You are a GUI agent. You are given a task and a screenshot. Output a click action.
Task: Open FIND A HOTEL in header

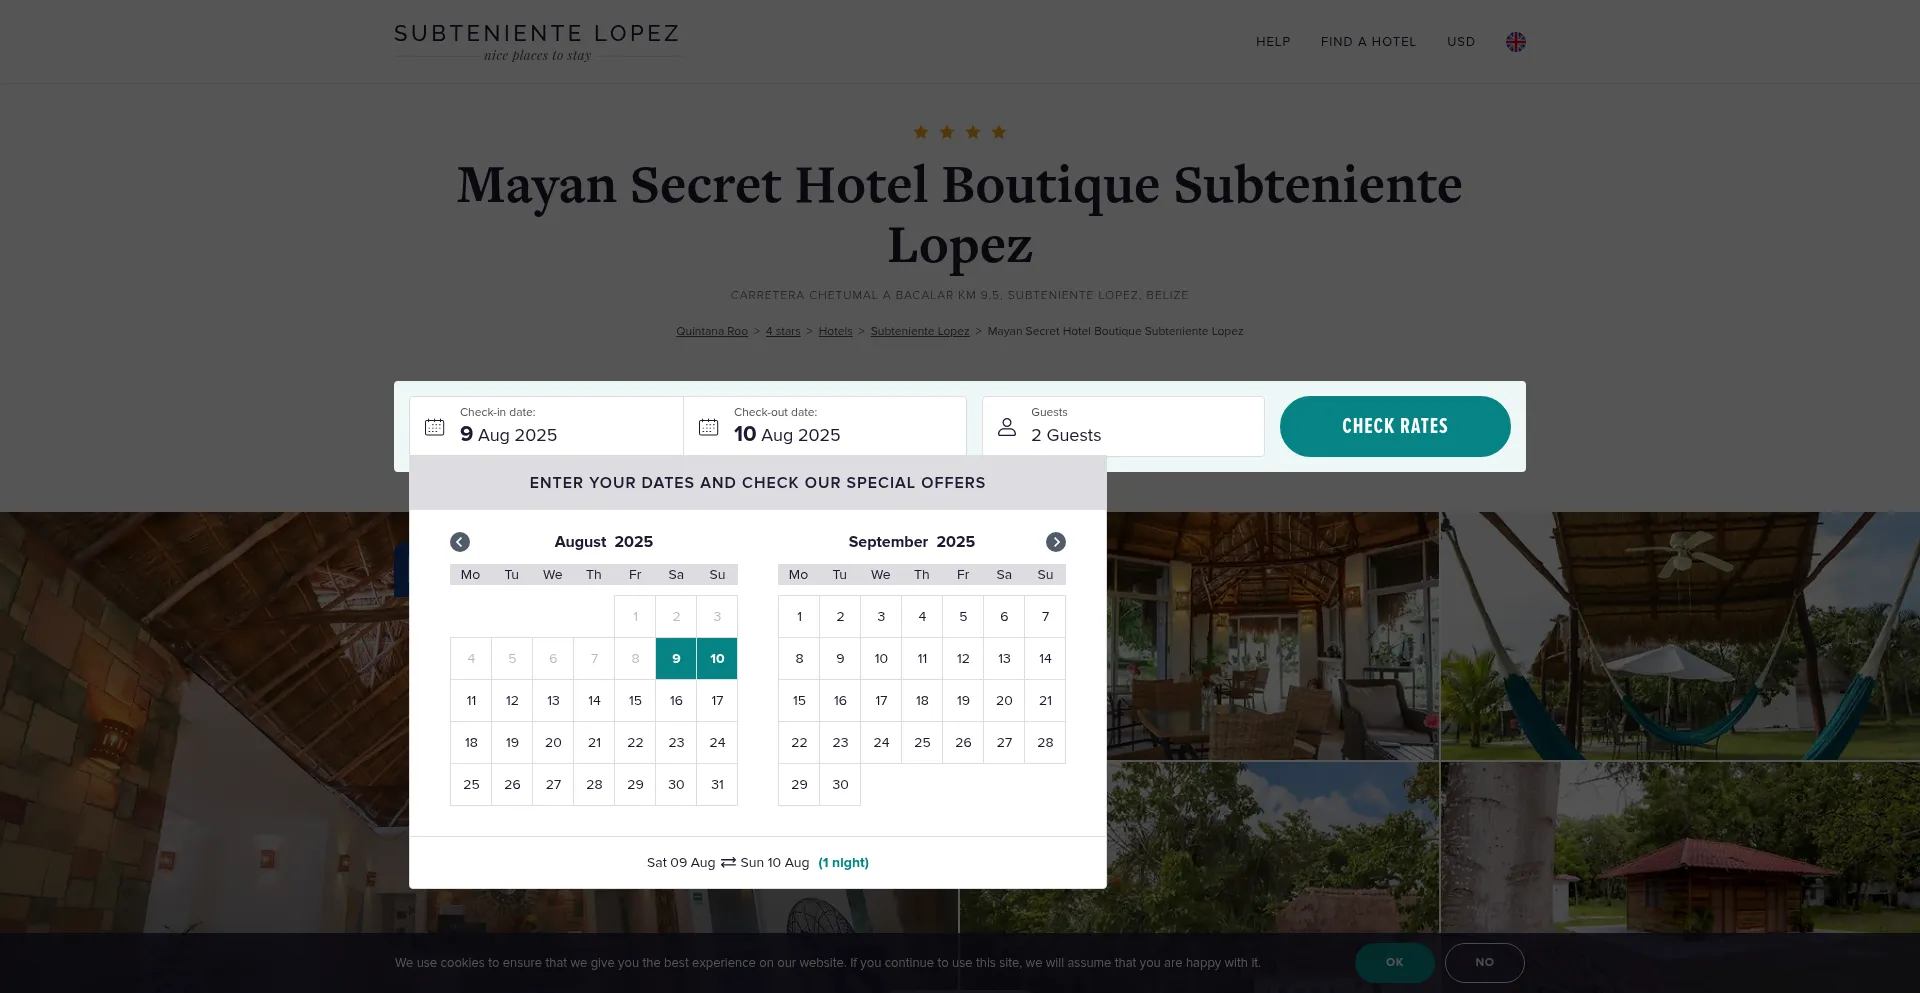point(1368,42)
